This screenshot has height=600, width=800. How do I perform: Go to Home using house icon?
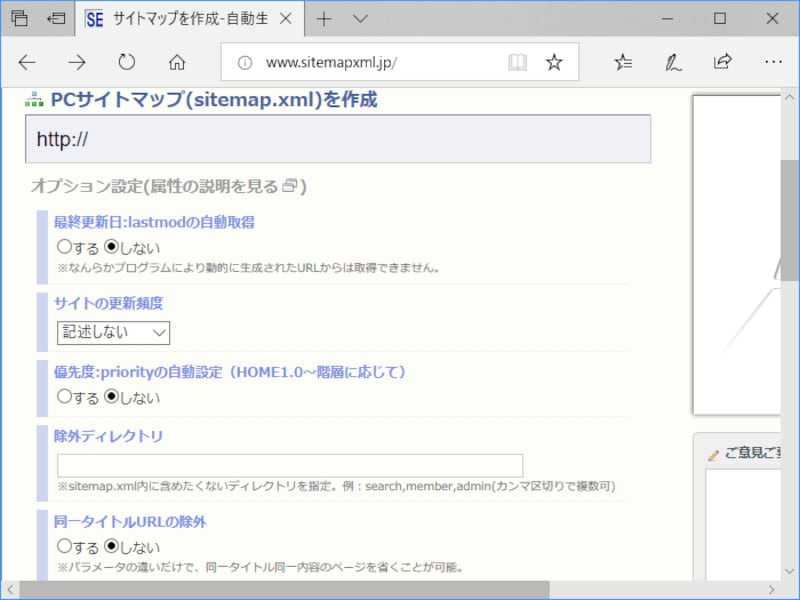[177, 62]
